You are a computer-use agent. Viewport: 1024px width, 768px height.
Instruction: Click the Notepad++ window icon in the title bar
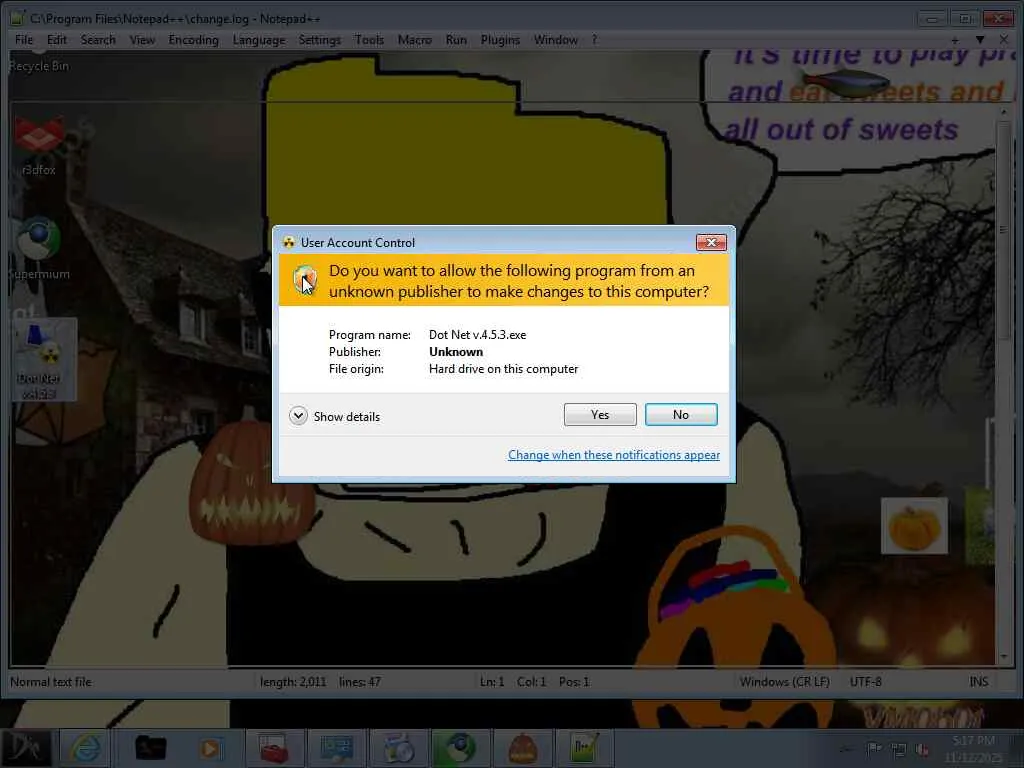pyautogui.click(x=18, y=18)
